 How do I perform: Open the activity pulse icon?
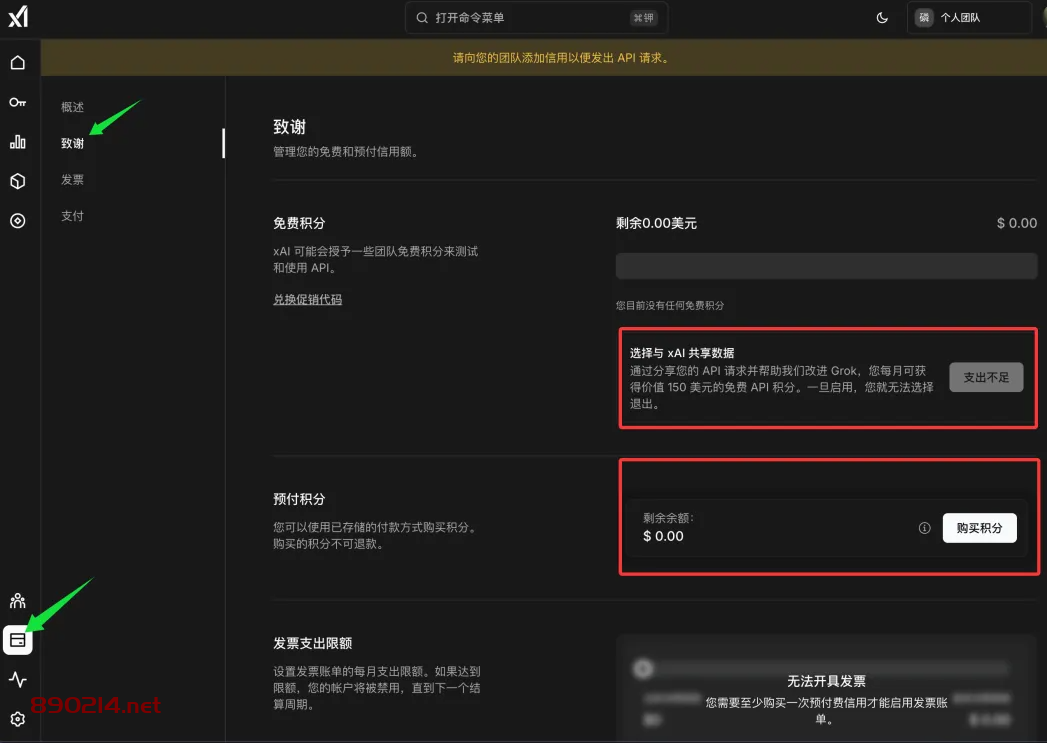(18, 680)
